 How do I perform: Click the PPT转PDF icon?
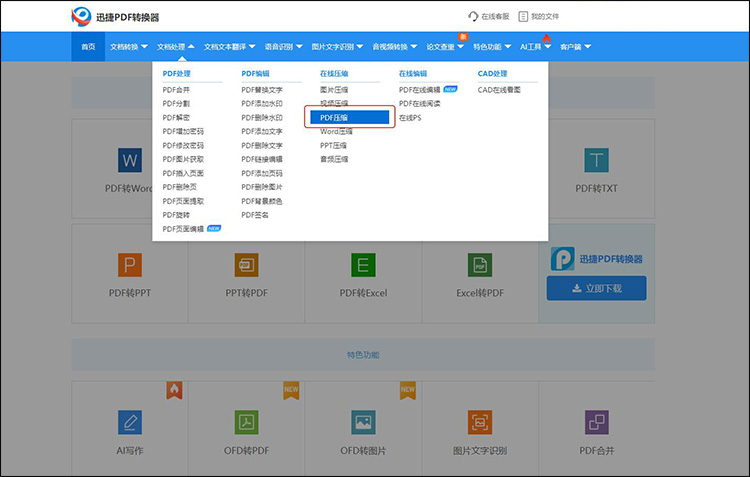[x=246, y=265]
